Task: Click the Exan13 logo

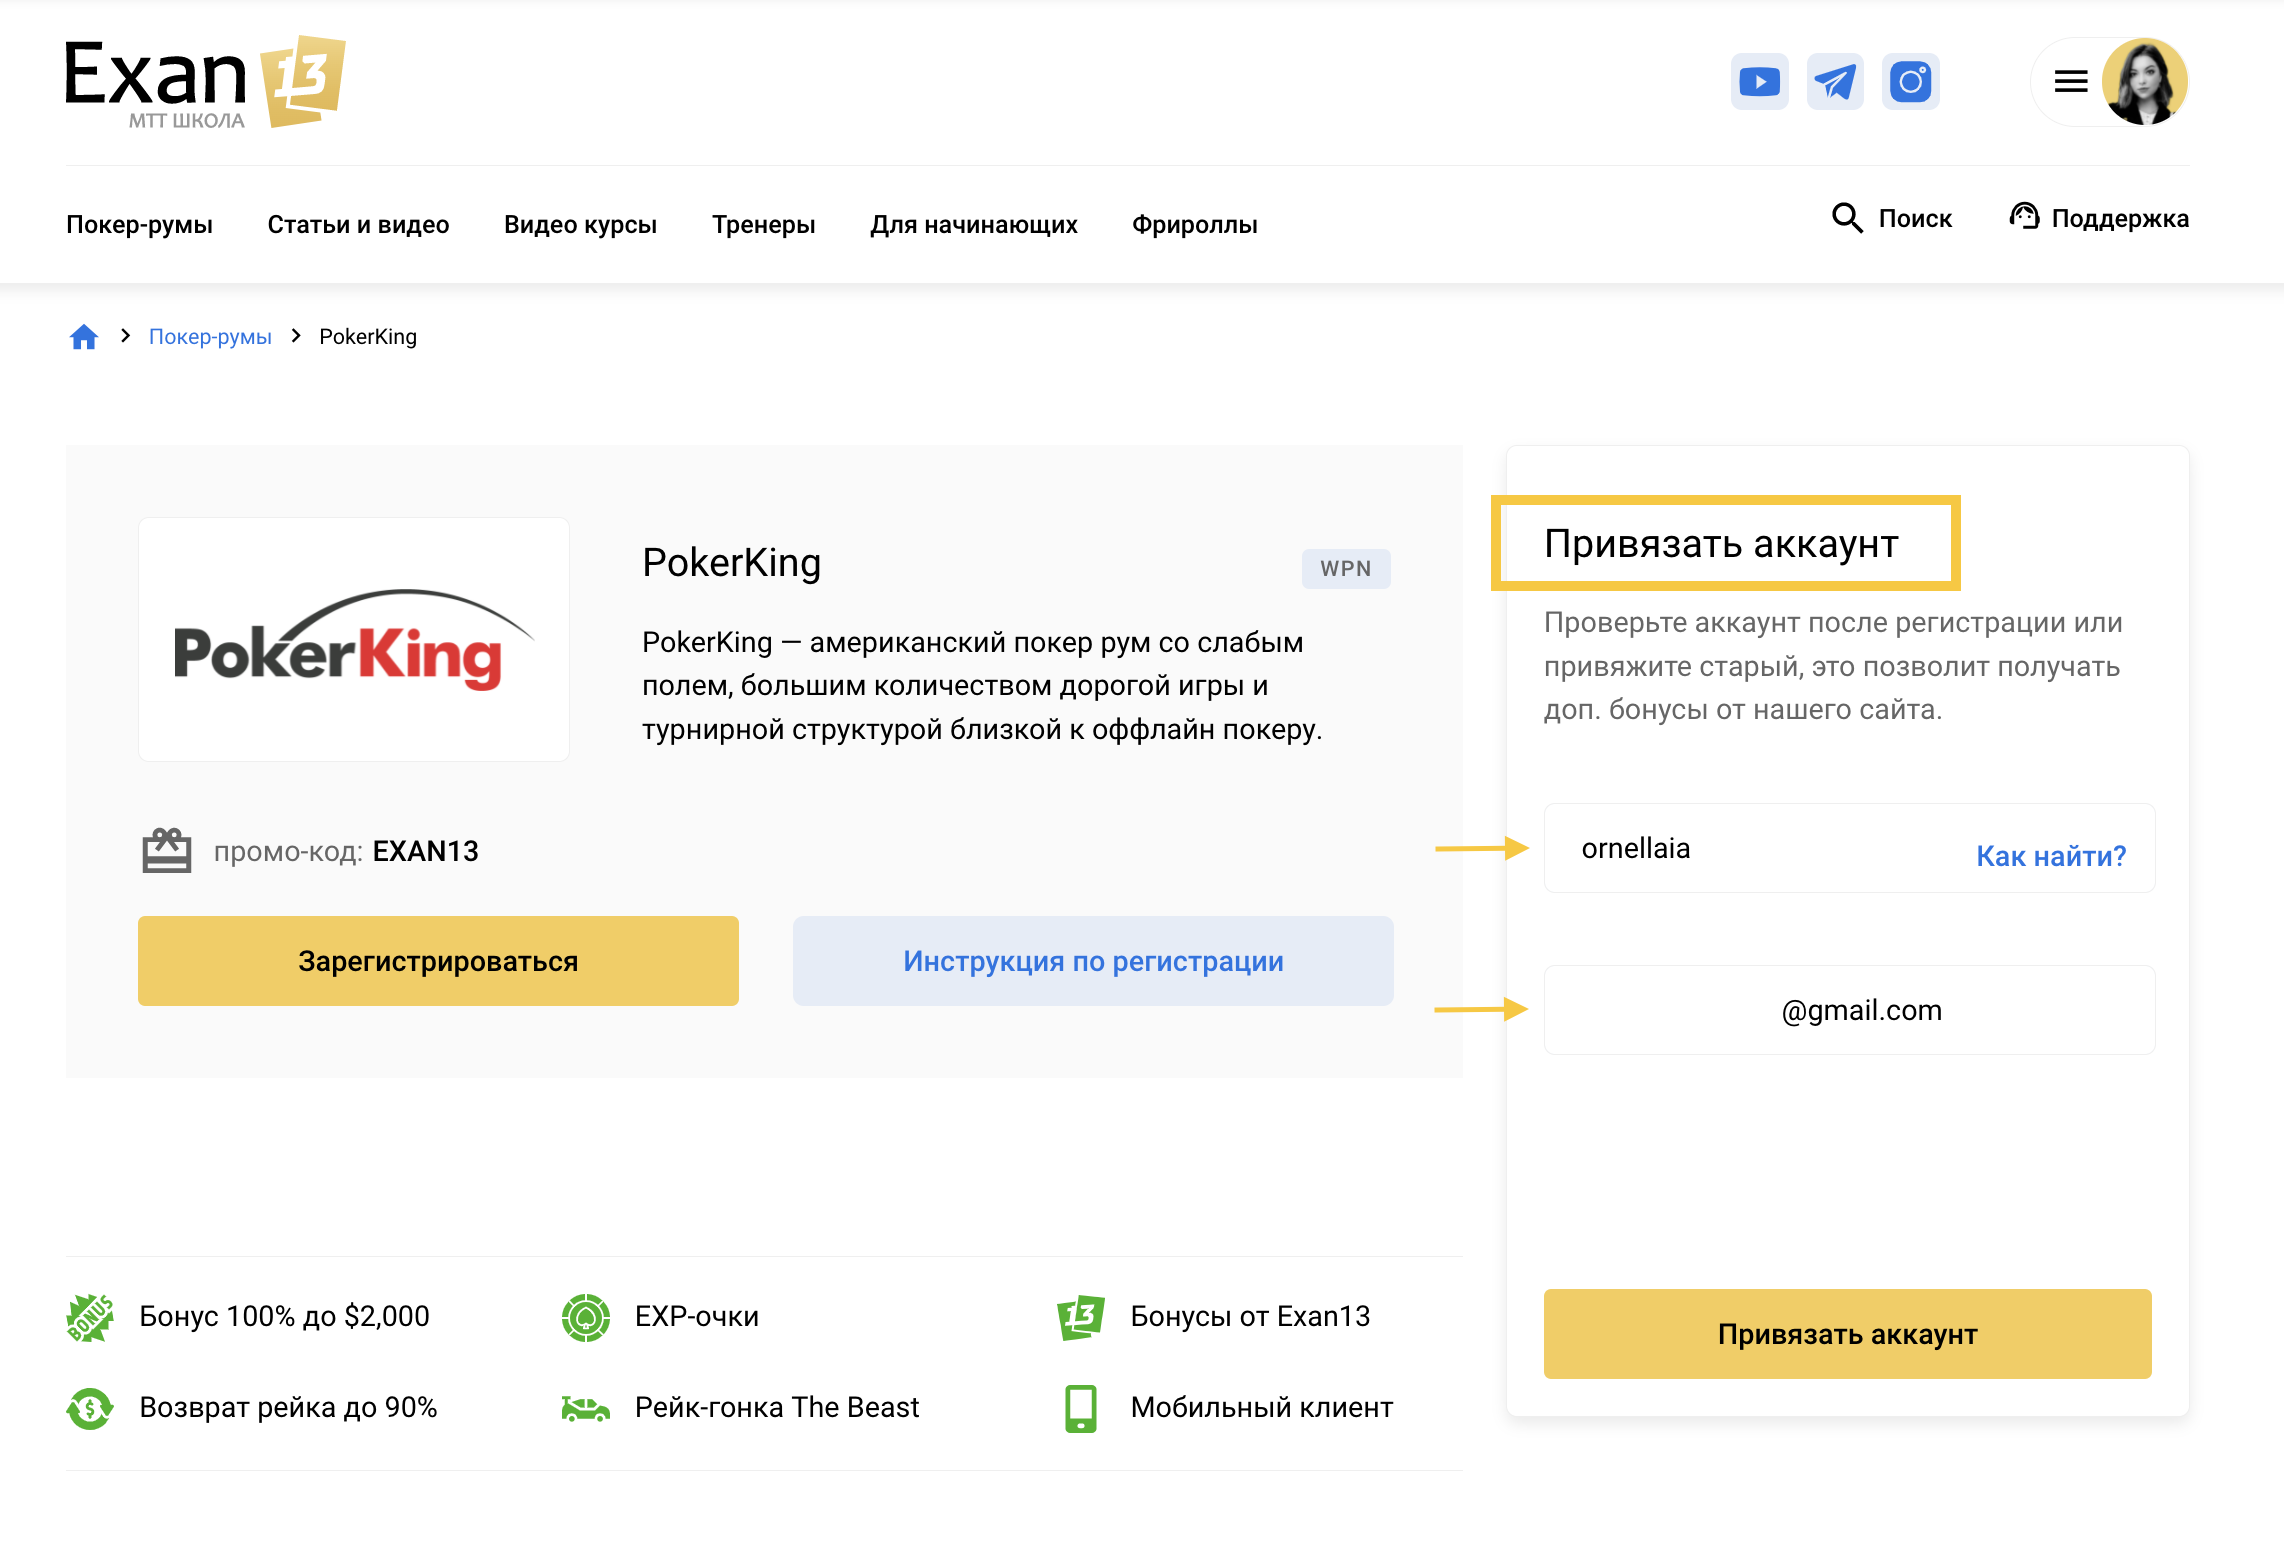Action: 205,83
